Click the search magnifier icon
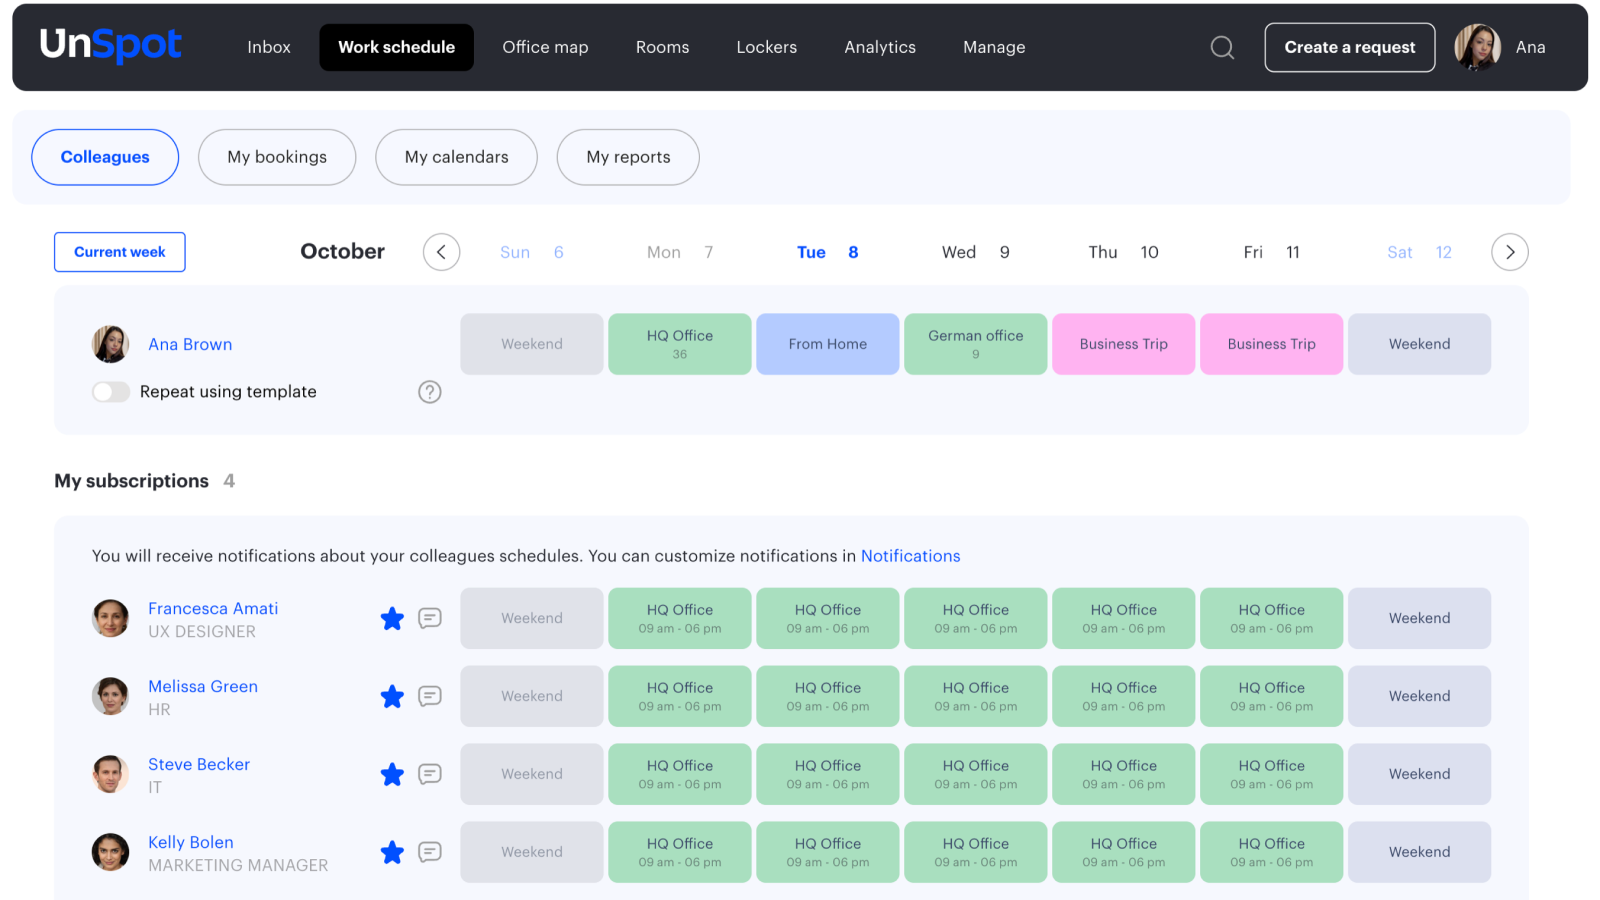 click(x=1222, y=47)
